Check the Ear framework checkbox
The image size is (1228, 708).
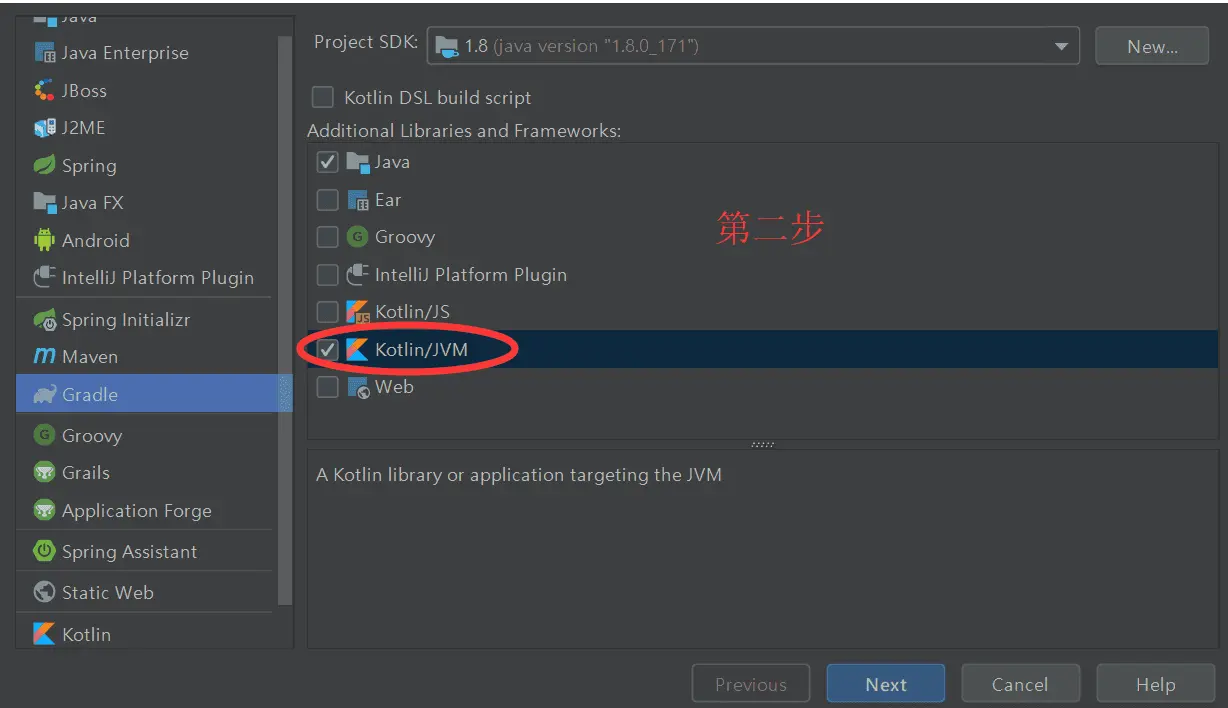point(327,200)
